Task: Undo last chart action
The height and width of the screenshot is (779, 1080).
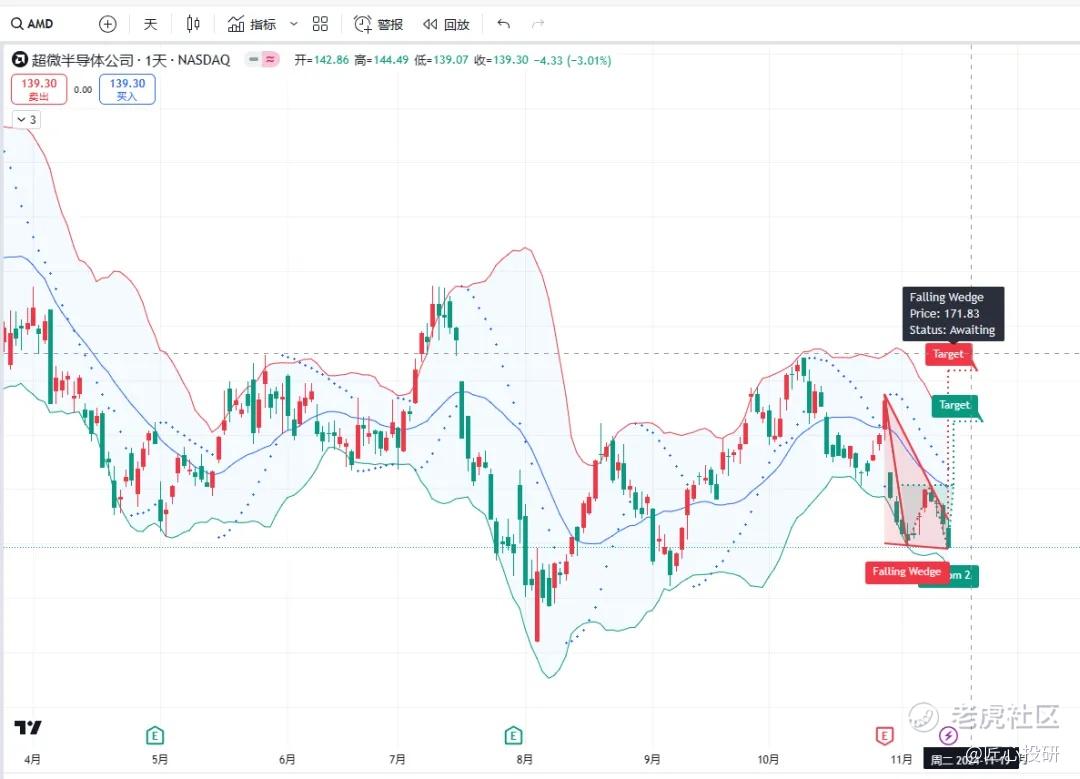Action: click(503, 24)
